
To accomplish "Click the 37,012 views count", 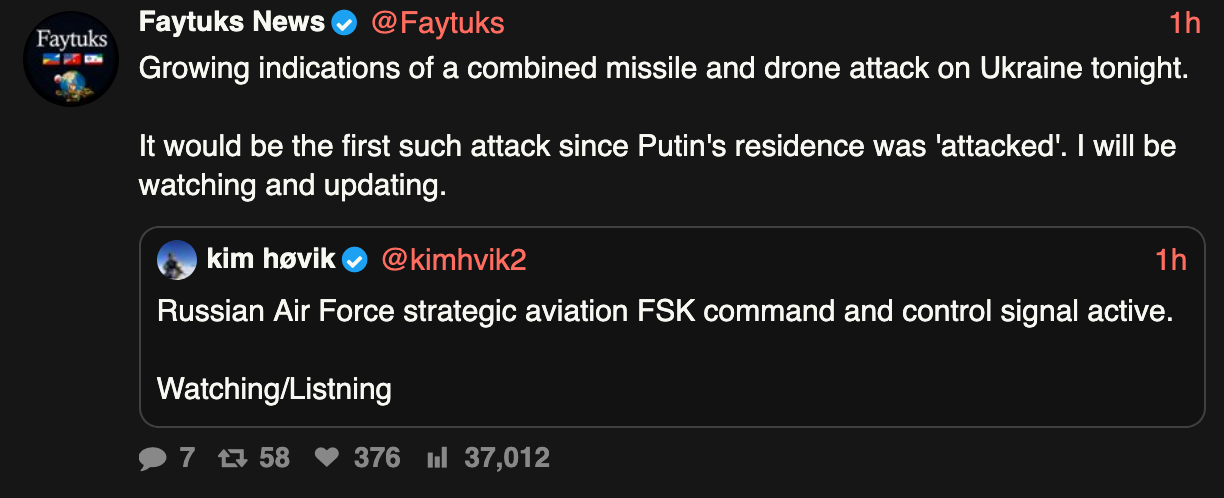I will 507,458.
